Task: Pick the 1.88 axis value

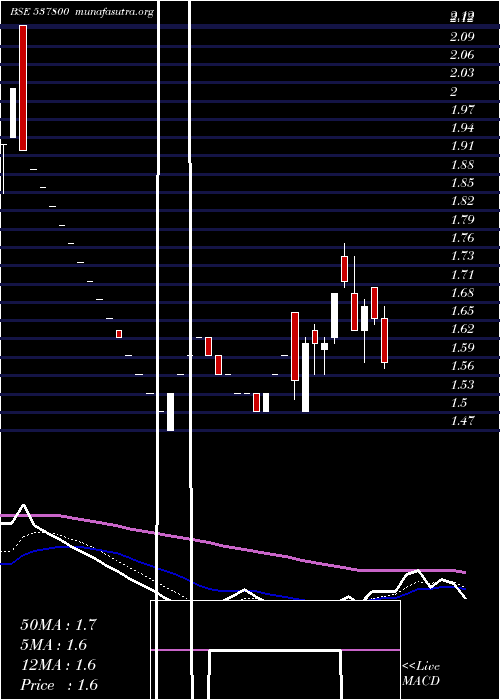Action: point(462,164)
